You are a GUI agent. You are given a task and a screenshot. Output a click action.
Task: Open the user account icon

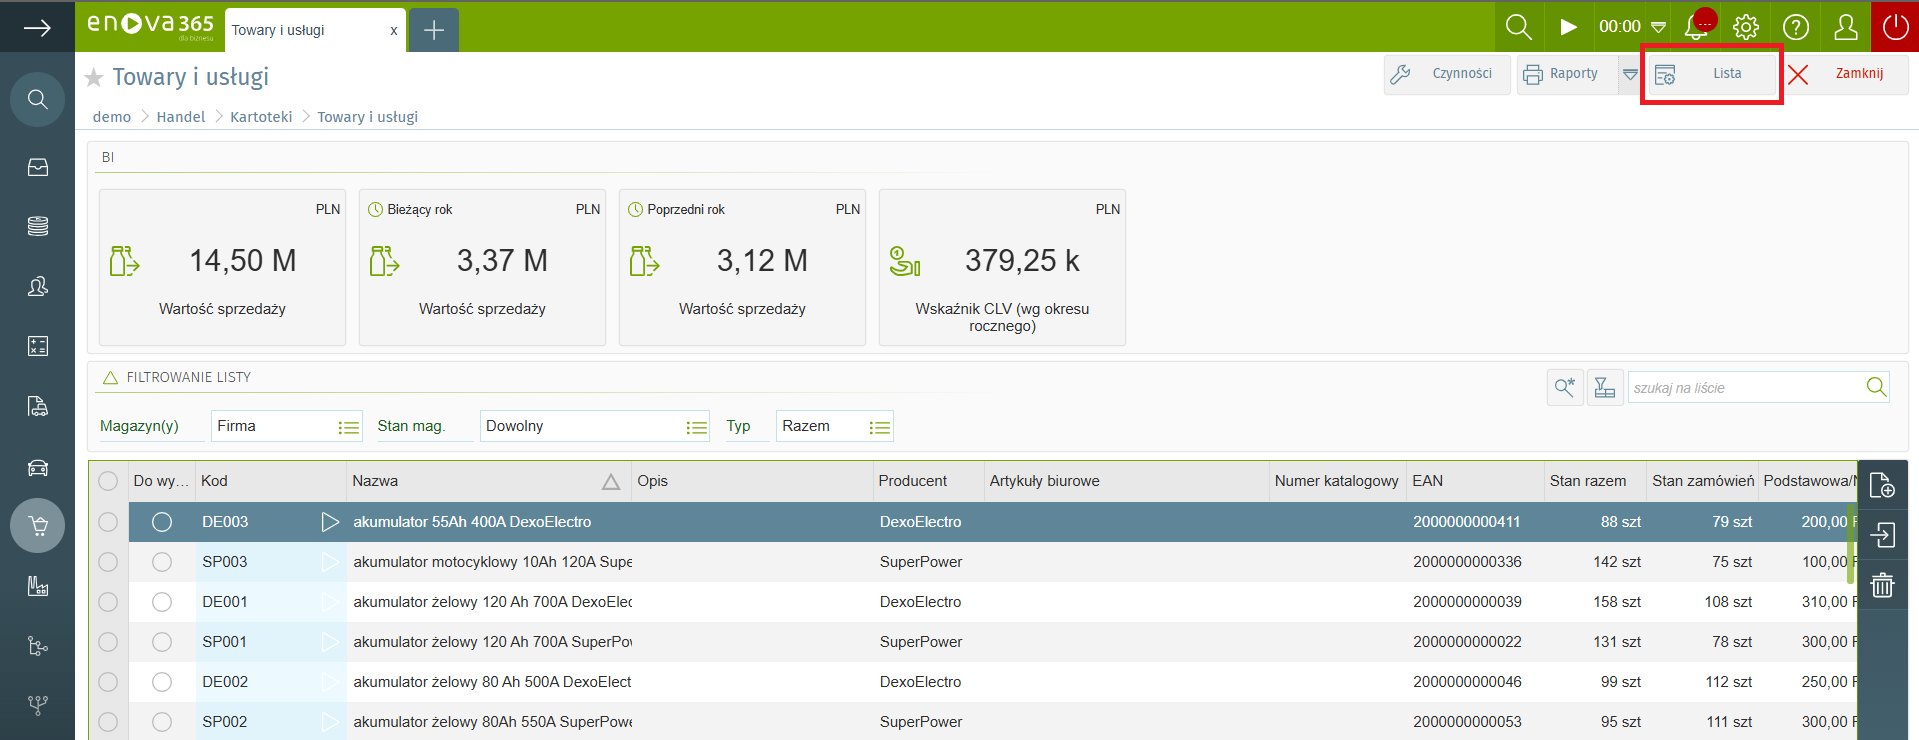[x=1845, y=27]
